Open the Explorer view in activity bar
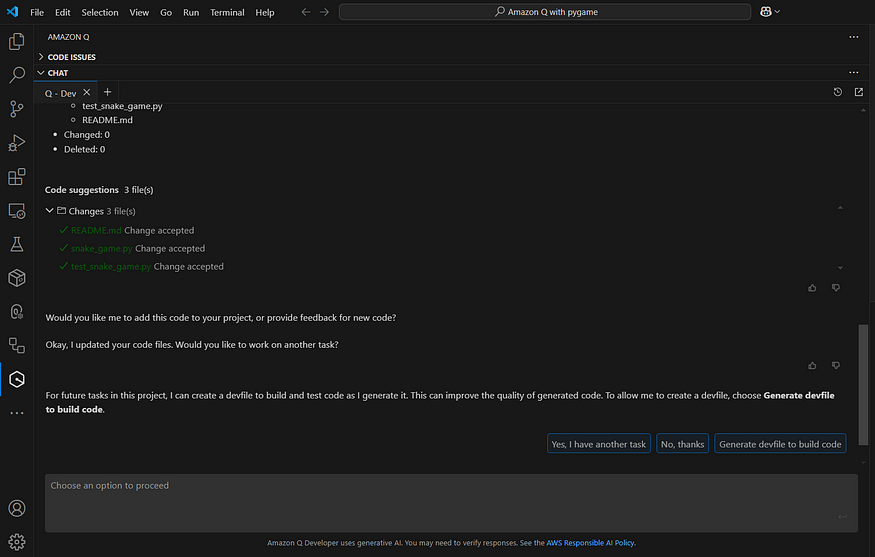 [x=17, y=41]
